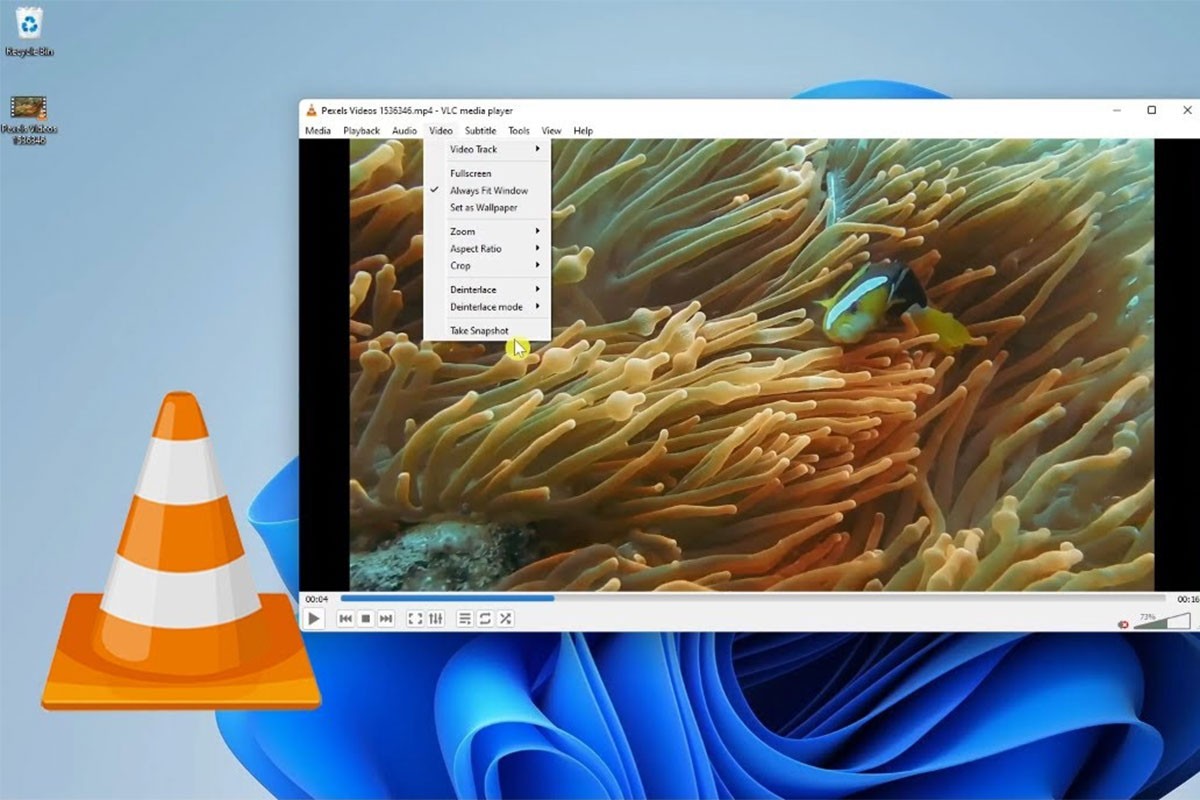Select Pexels Videos desktop file icon
The width and height of the screenshot is (1200, 800).
pos(29,120)
